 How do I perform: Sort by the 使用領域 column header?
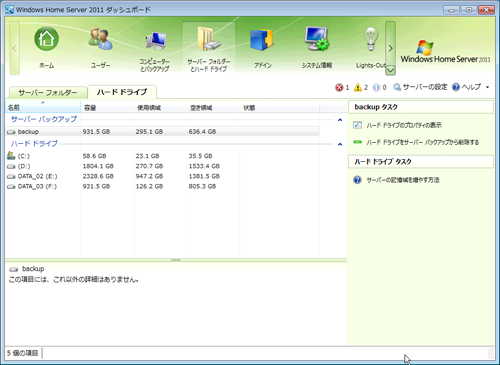point(160,108)
